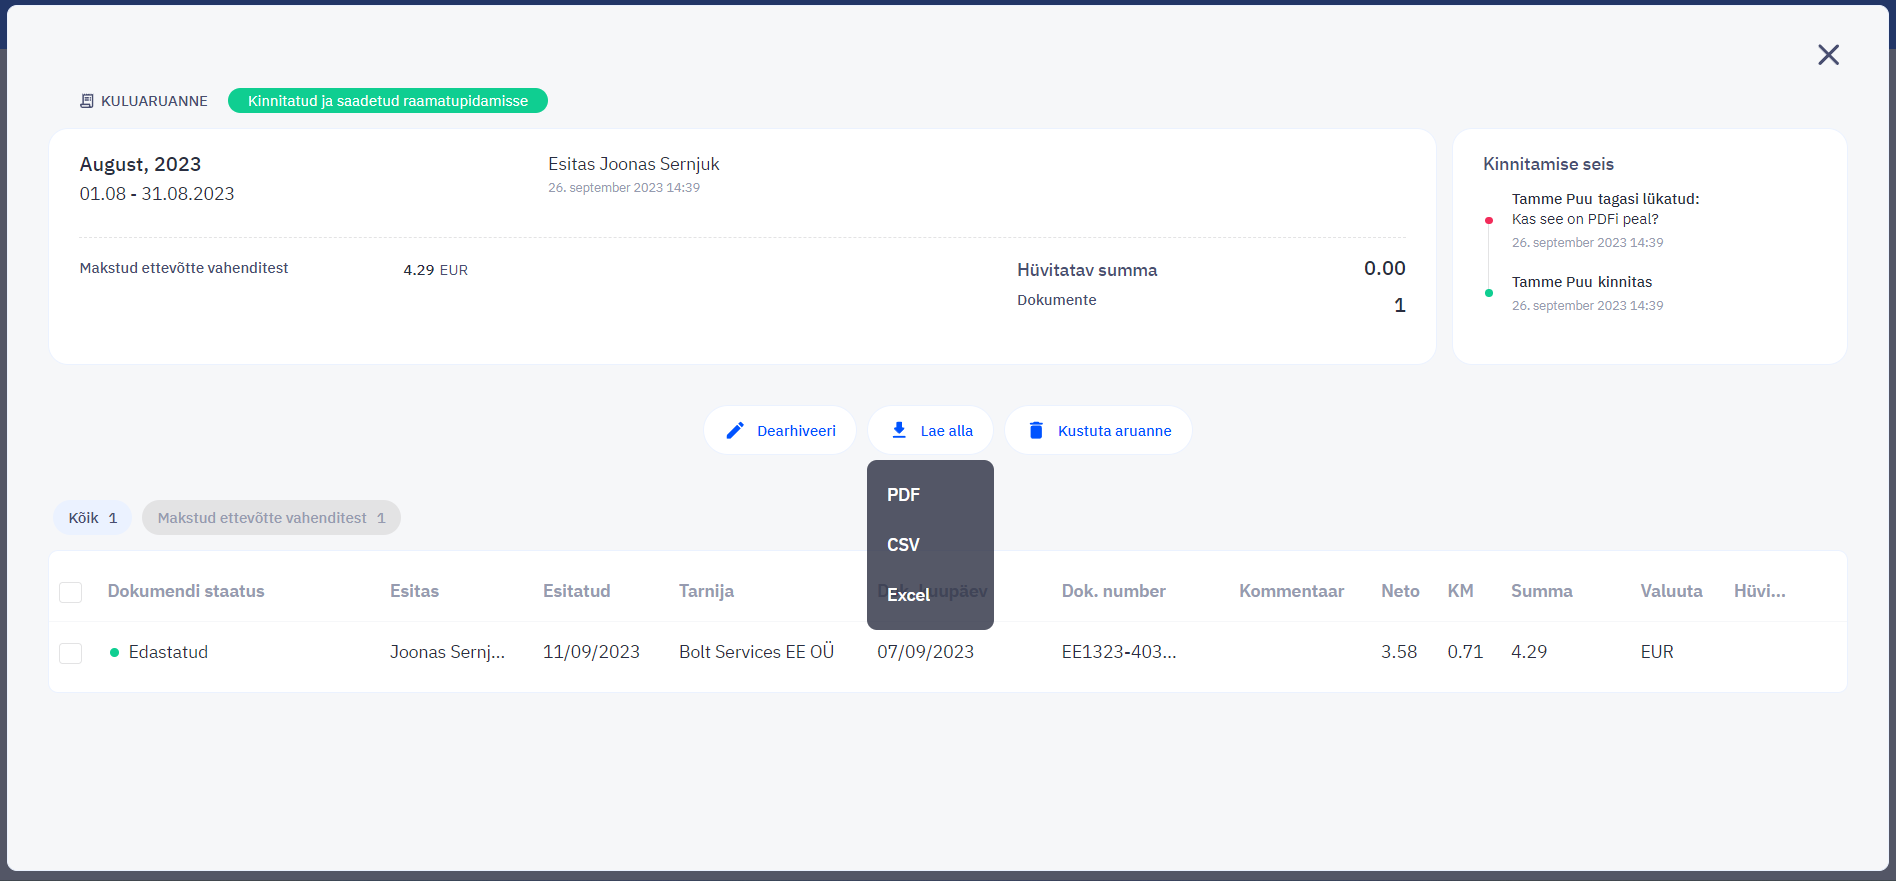Click the Kustuta aruanne label

coord(1114,431)
